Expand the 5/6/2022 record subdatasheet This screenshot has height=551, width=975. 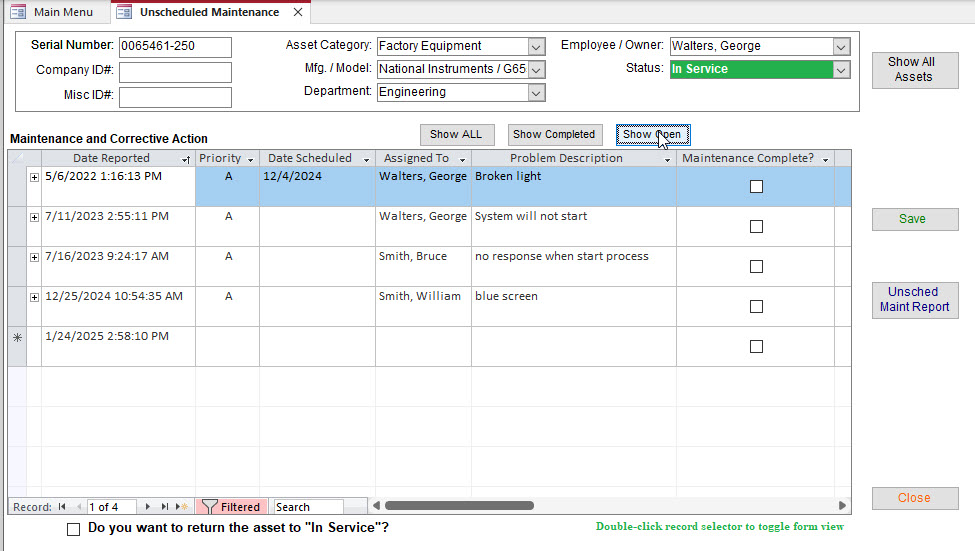click(x=34, y=177)
